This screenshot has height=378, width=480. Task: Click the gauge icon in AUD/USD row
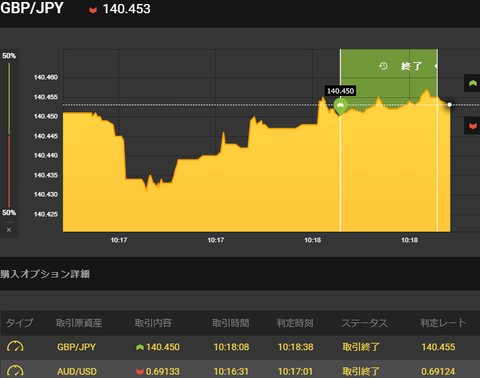(15, 371)
